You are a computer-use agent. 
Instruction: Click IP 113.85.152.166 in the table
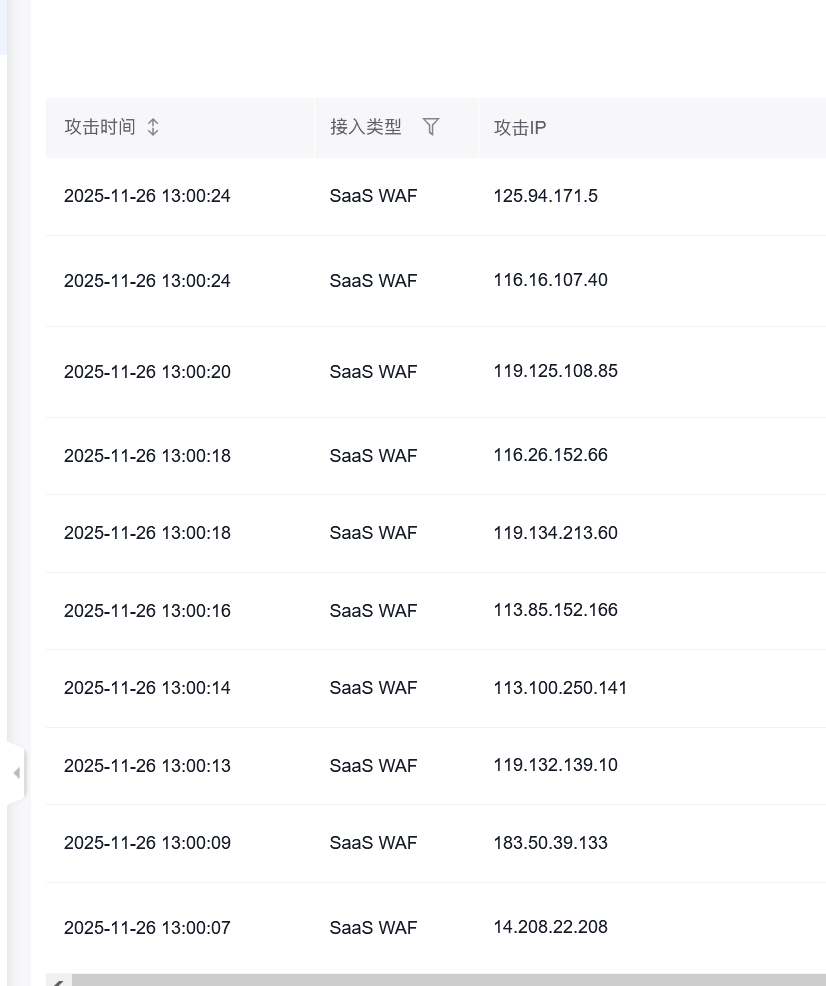click(555, 610)
